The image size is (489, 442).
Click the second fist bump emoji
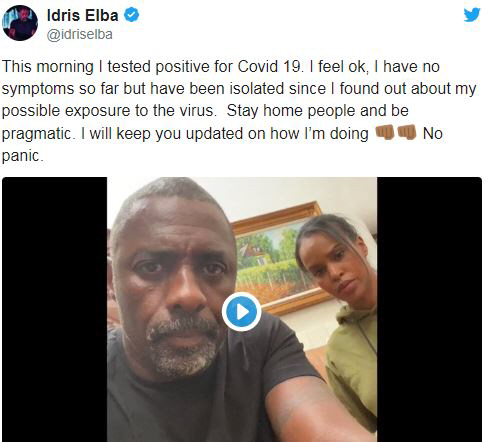[x=407, y=132]
